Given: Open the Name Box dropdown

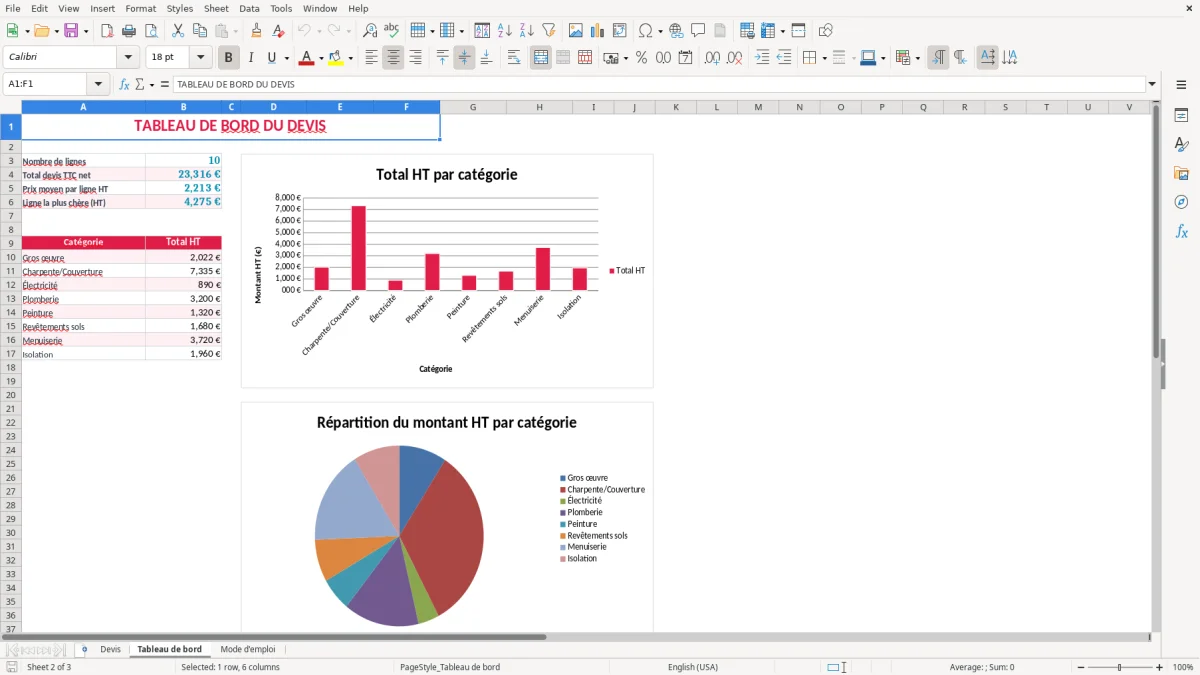Looking at the screenshot, I should click(98, 85).
